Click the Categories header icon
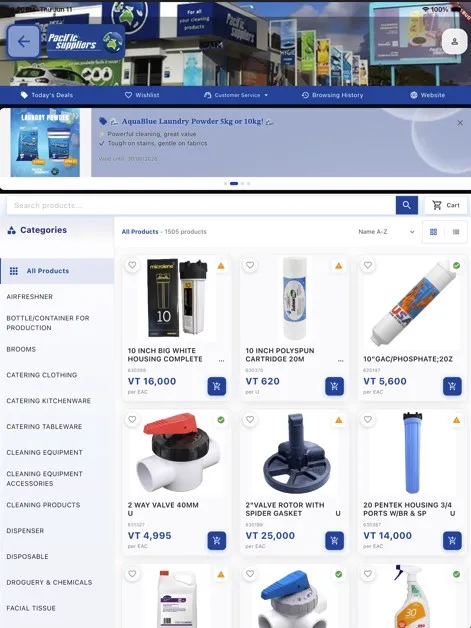 click(12, 230)
